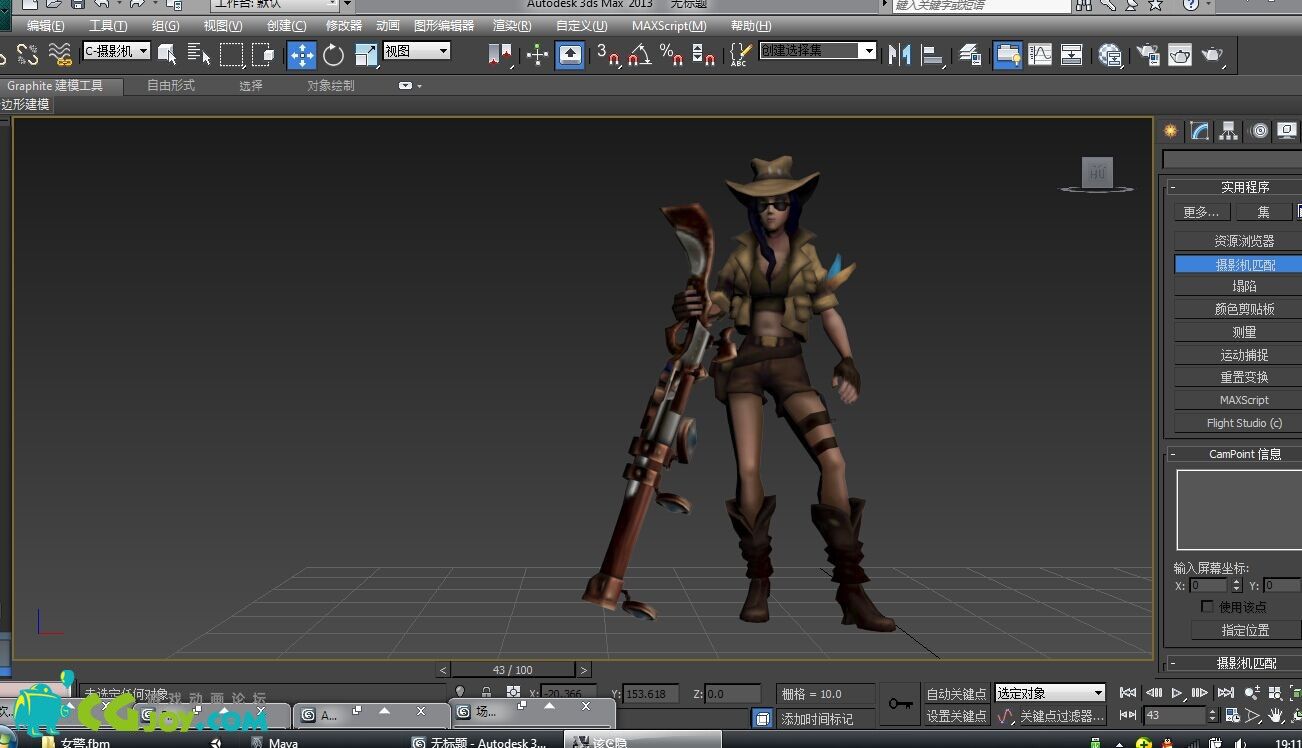Open the MAXScript(M) menu
This screenshot has height=748, width=1302.
[x=669, y=26]
